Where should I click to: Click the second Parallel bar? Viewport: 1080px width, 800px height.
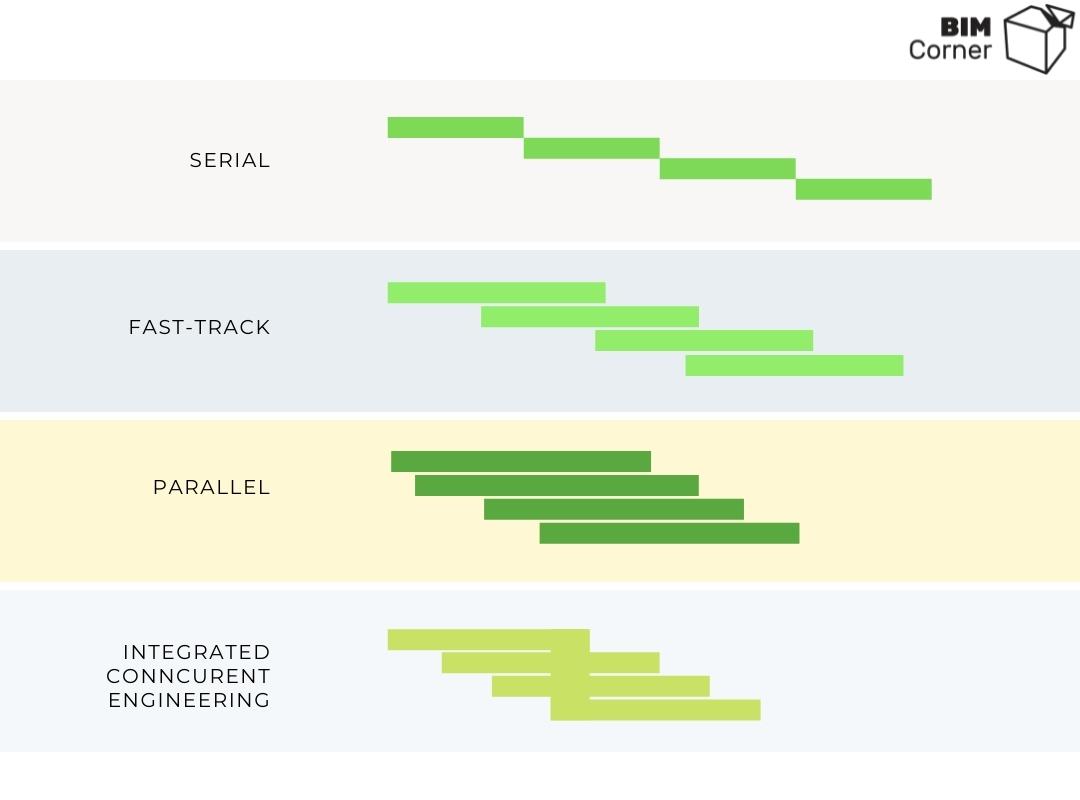pos(557,486)
